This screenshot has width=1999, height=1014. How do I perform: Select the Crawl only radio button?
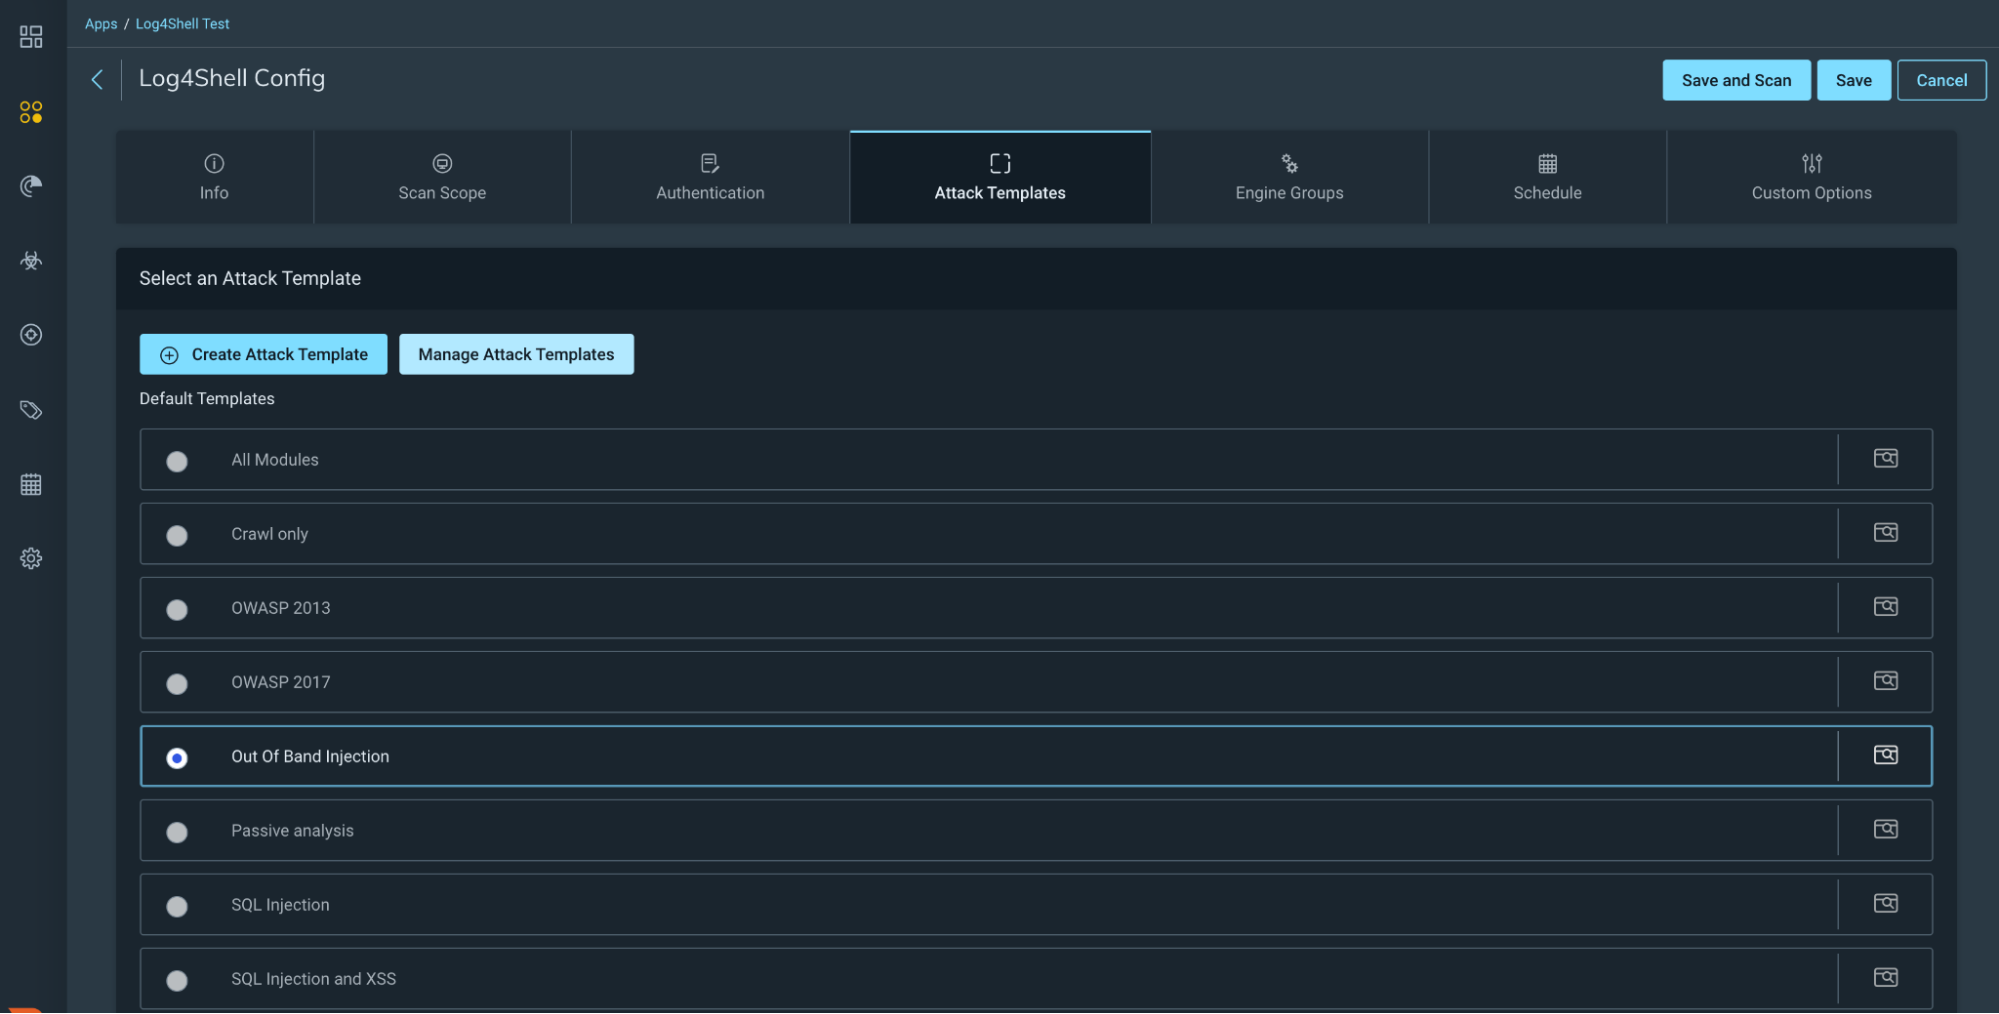(x=177, y=536)
